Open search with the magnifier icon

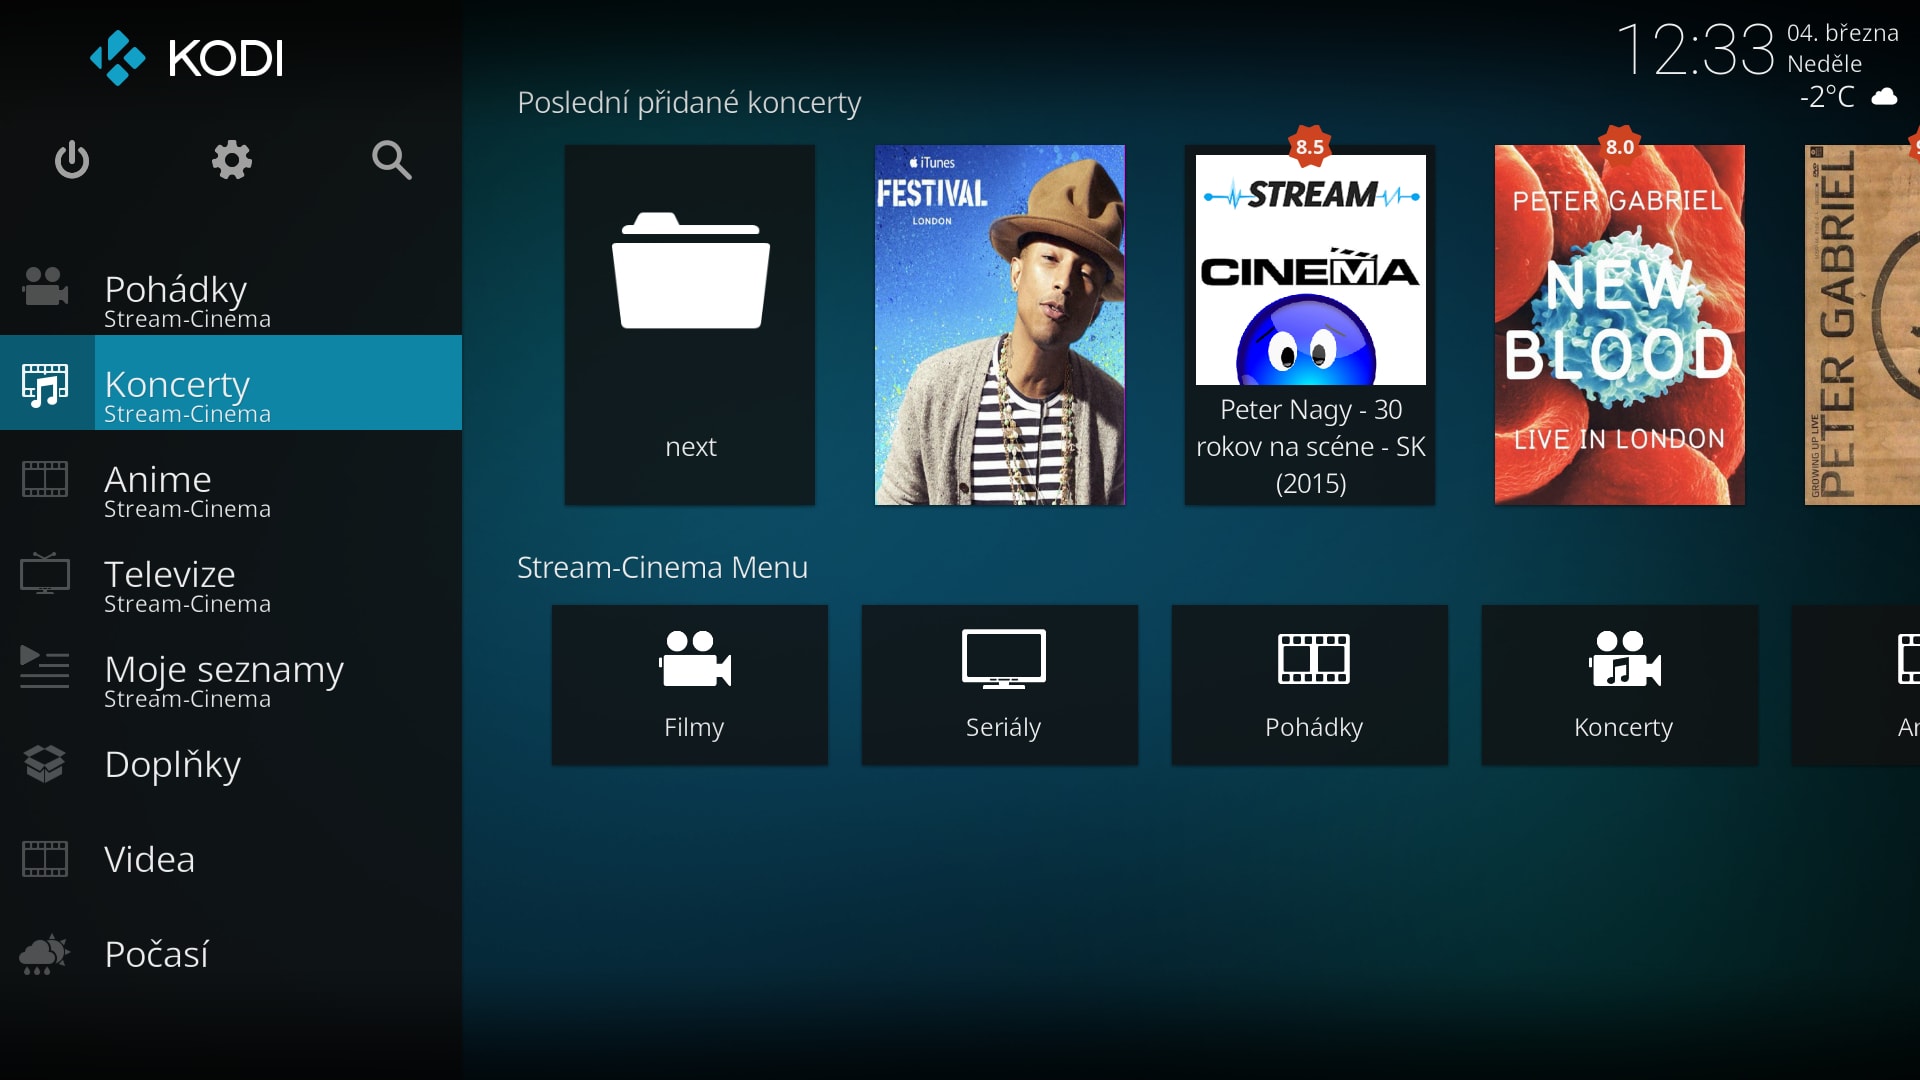(x=391, y=160)
